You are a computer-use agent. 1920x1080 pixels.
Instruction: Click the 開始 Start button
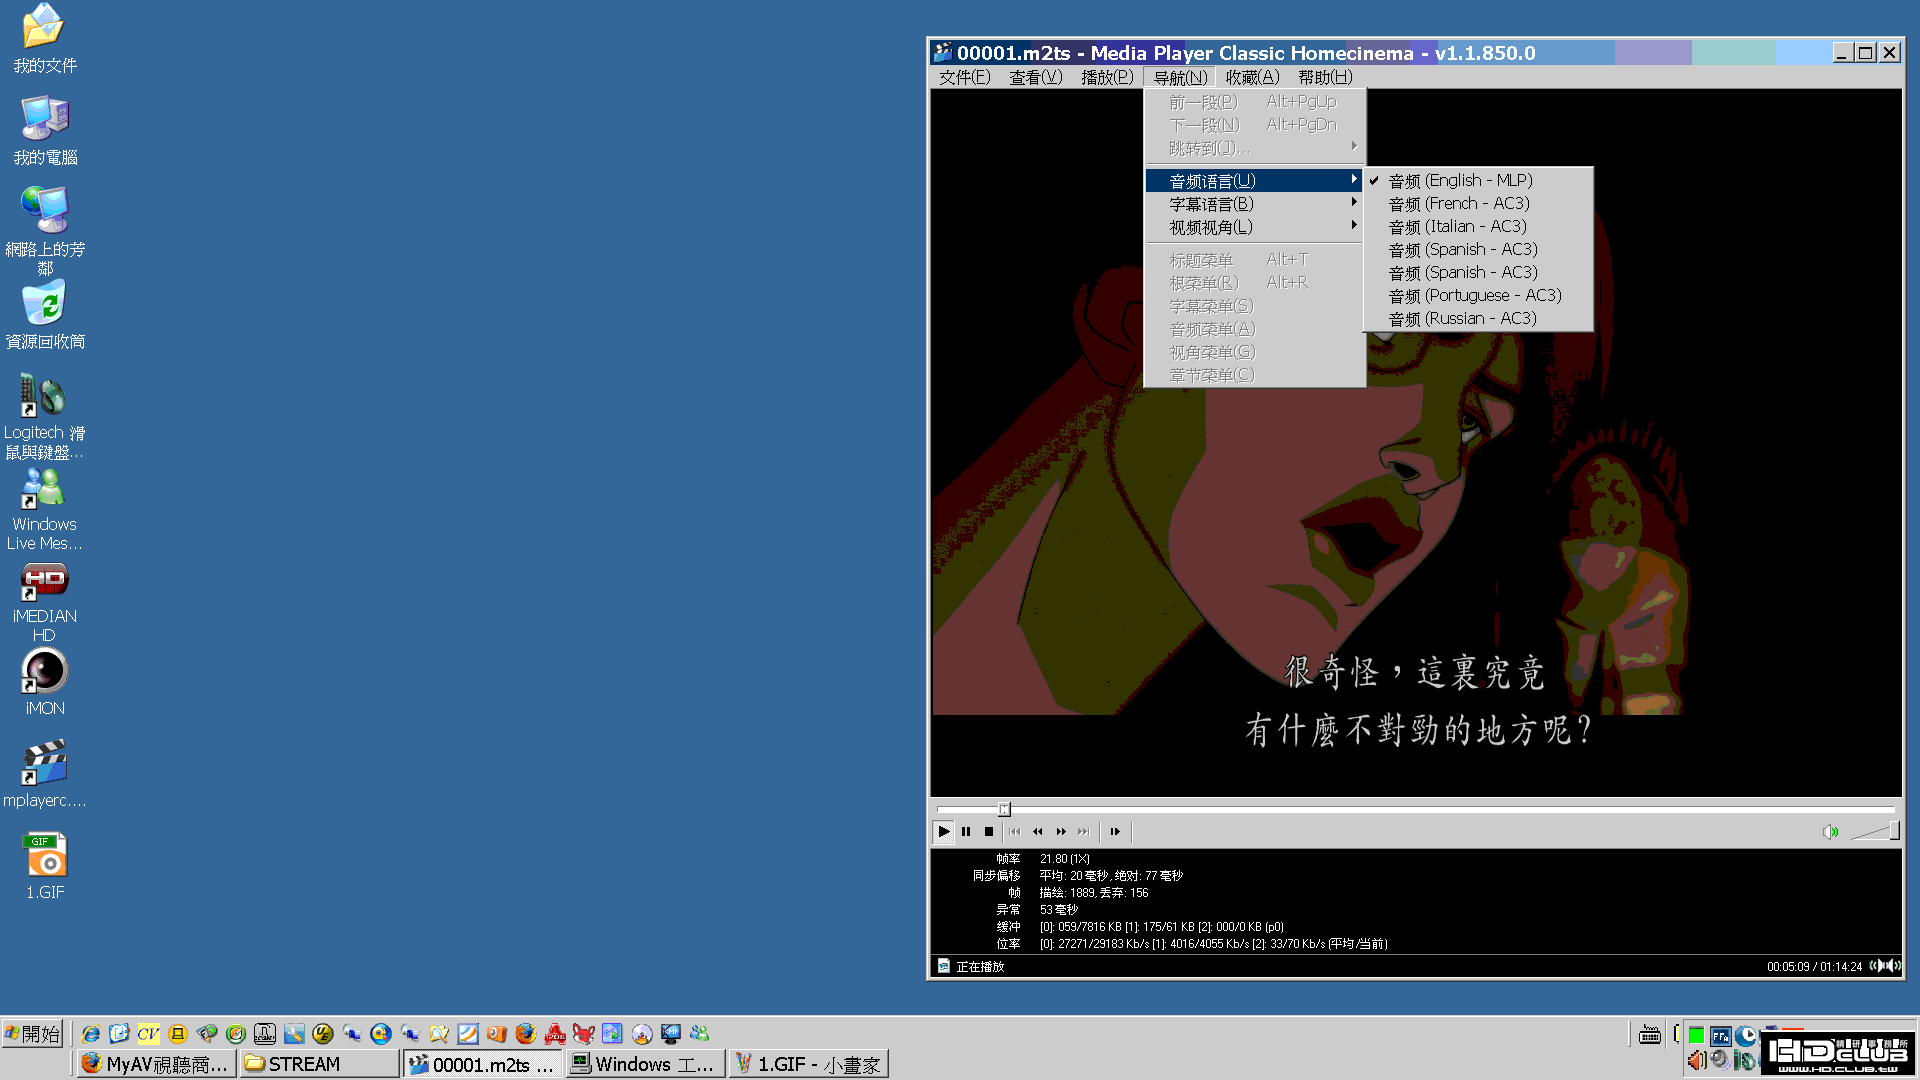(x=33, y=1033)
